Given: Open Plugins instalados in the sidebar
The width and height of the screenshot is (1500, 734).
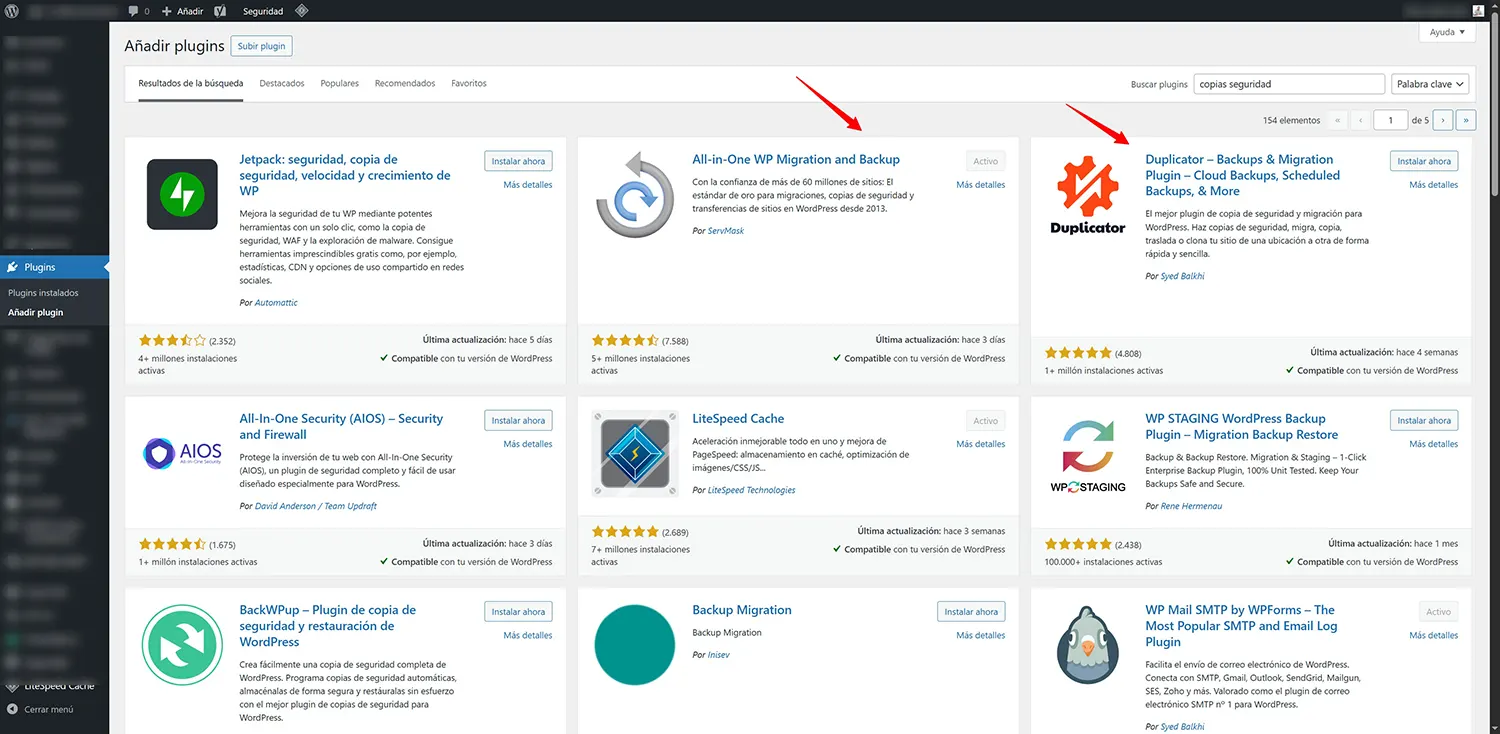Looking at the screenshot, I should click(x=43, y=293).
